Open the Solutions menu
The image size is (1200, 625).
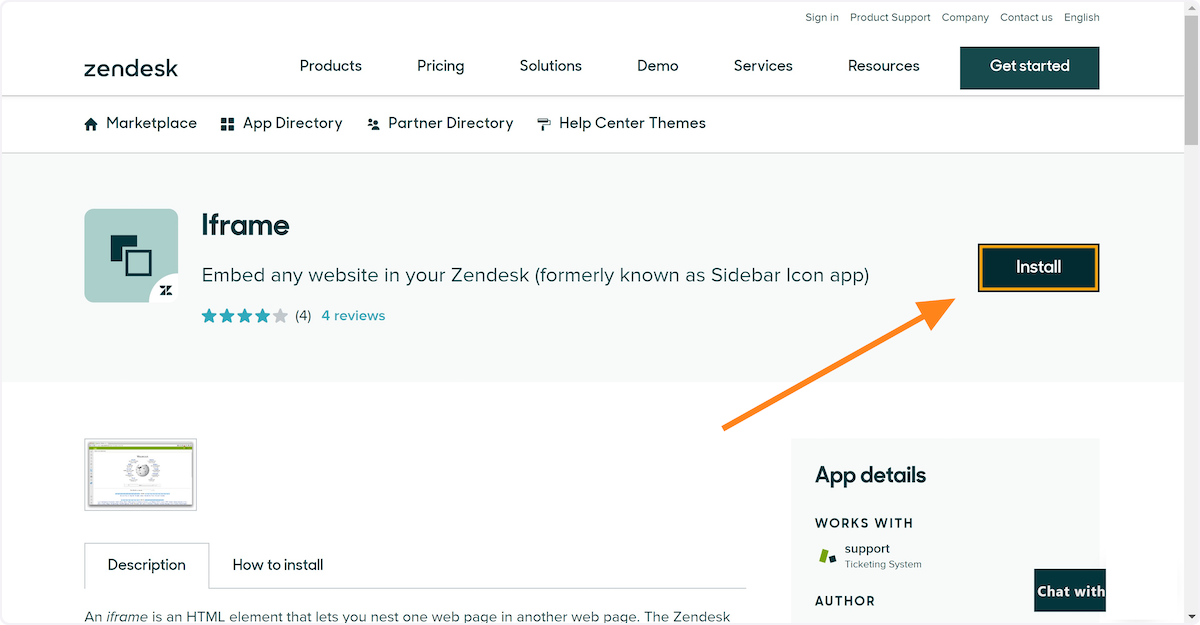(551, 66)
